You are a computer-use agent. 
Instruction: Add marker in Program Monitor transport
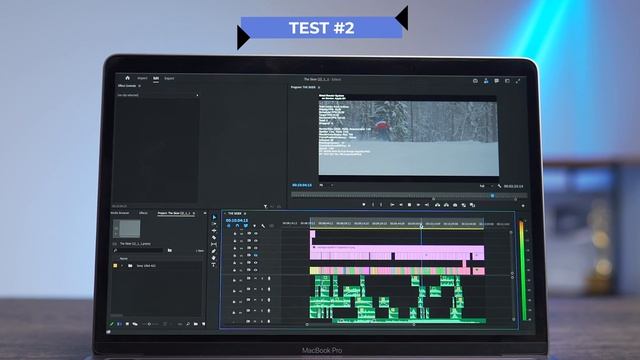coord(364,204)
